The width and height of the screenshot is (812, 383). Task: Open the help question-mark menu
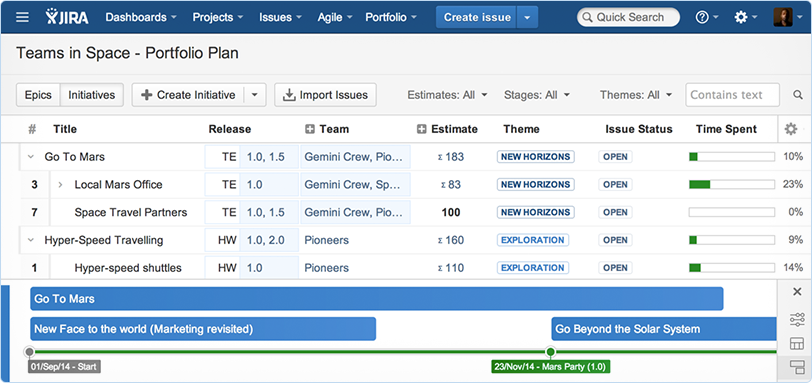(x=707, y=17)
